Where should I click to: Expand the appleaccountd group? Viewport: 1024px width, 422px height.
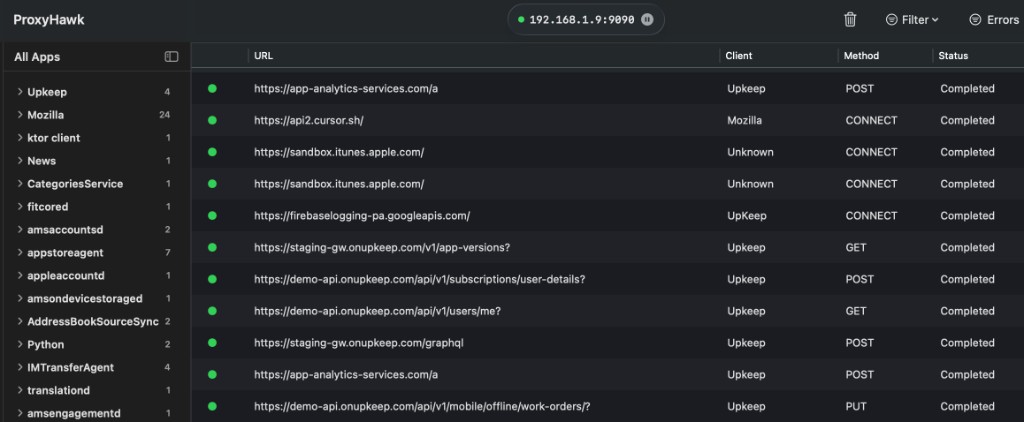coord(20,275)
